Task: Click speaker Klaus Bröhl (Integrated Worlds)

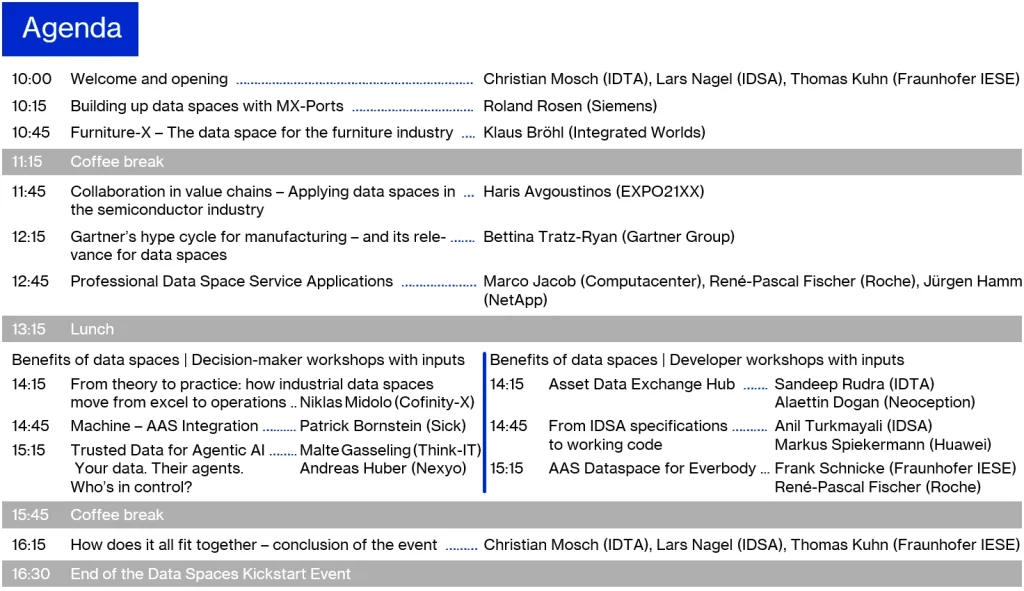Action: pyautogui.click(x=594, y=132)
